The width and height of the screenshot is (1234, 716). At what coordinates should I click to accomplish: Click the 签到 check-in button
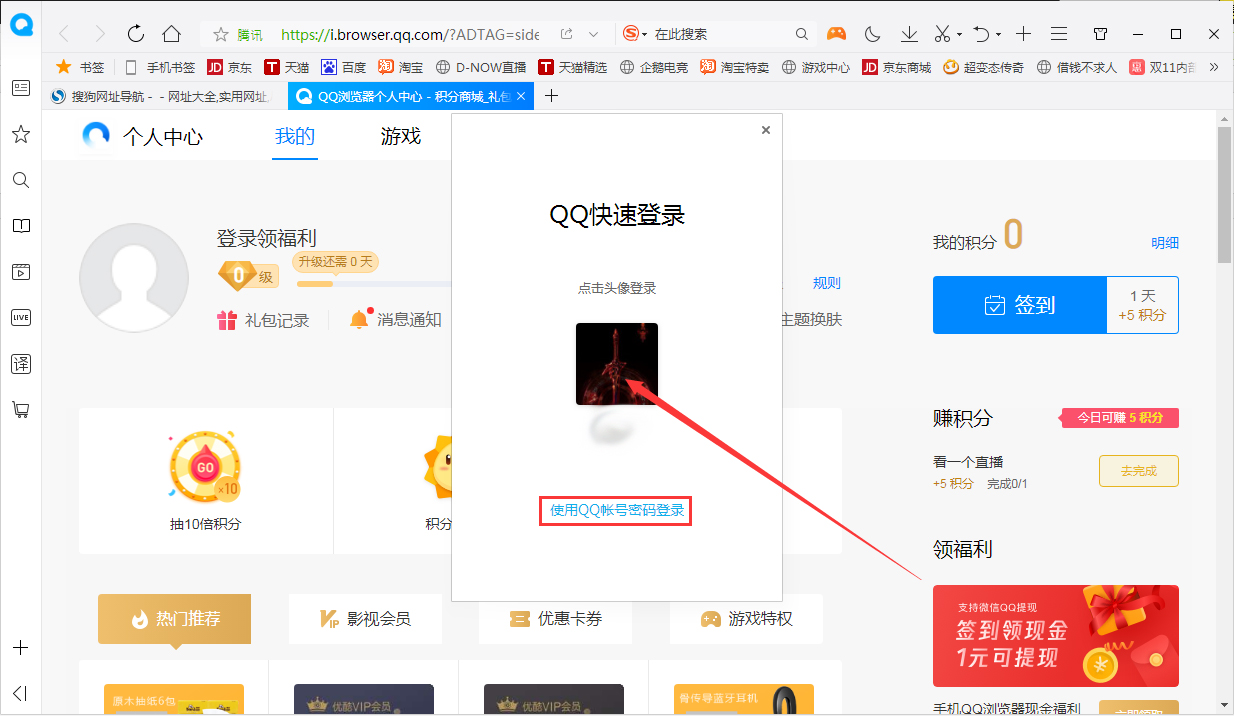pos(1020,304)
